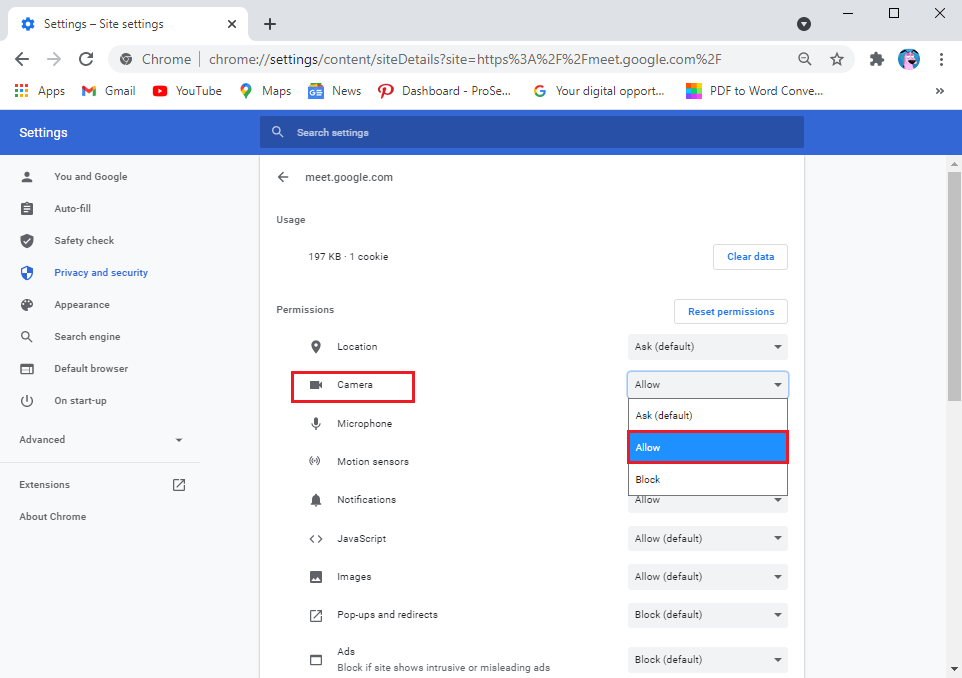This screenshot has height=678, width=962.
Task: Open Privacy and security in sidebar
Action: (100, 273)
